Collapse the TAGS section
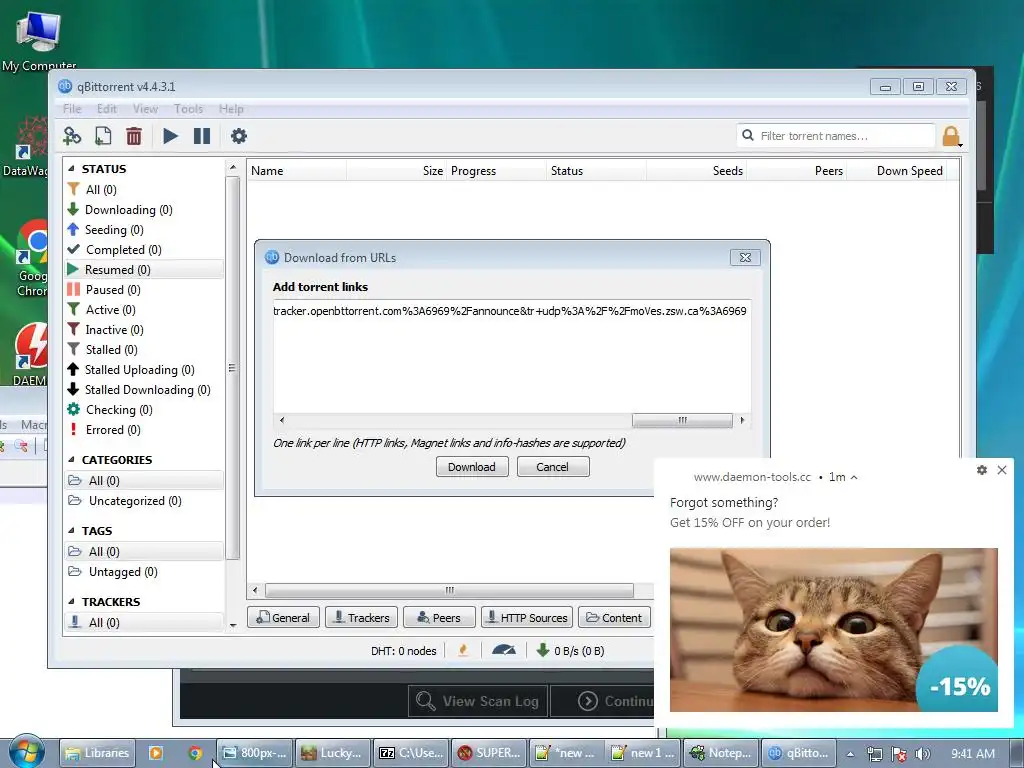Viewport: 1024px width, 768px height. tap(71, 531)
